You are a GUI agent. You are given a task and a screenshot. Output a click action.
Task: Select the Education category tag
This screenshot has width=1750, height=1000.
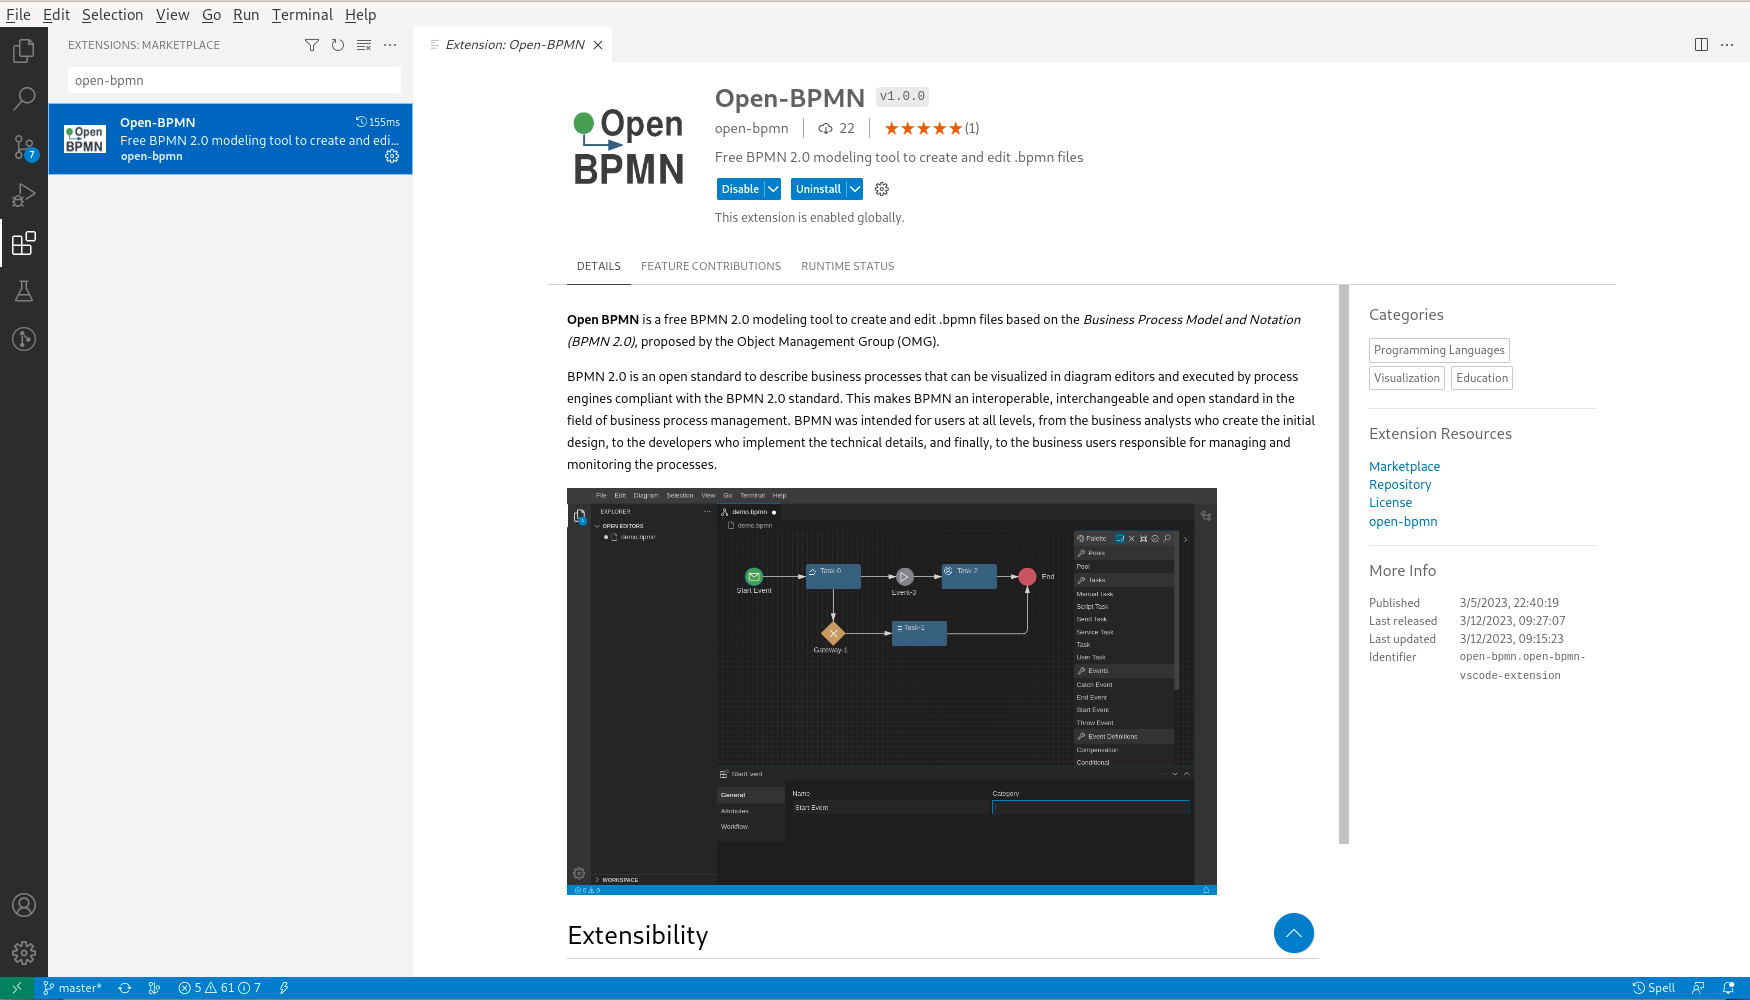click(1482, 378)
